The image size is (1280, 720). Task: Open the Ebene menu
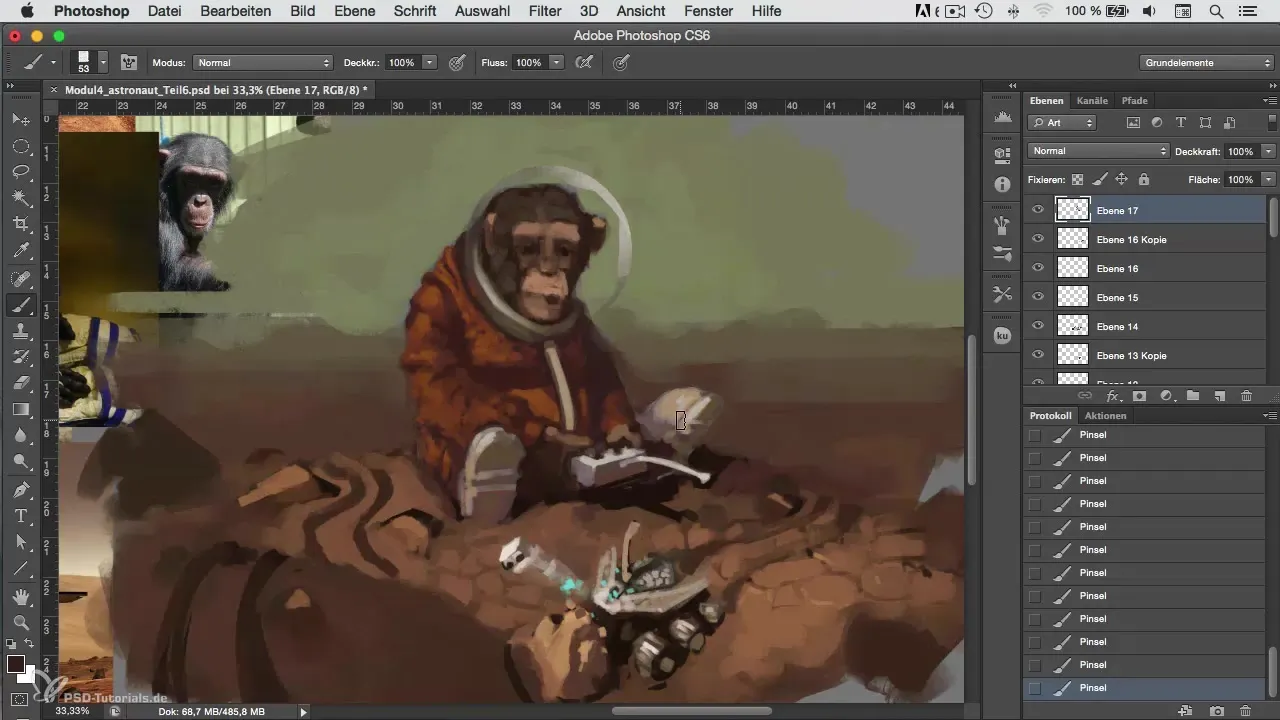pyautogui.click(x=353, y=11)
